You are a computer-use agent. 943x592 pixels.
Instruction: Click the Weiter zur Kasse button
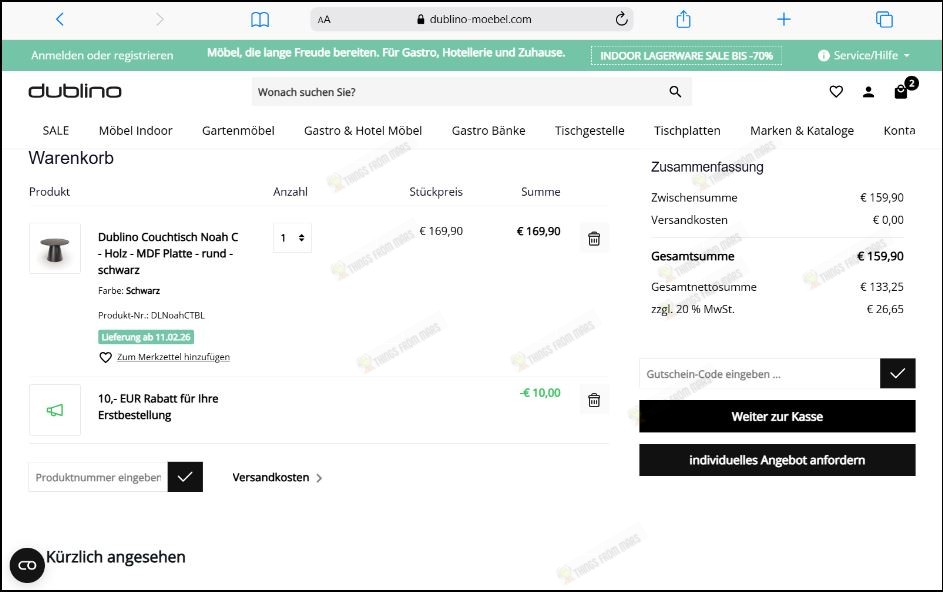777,416
